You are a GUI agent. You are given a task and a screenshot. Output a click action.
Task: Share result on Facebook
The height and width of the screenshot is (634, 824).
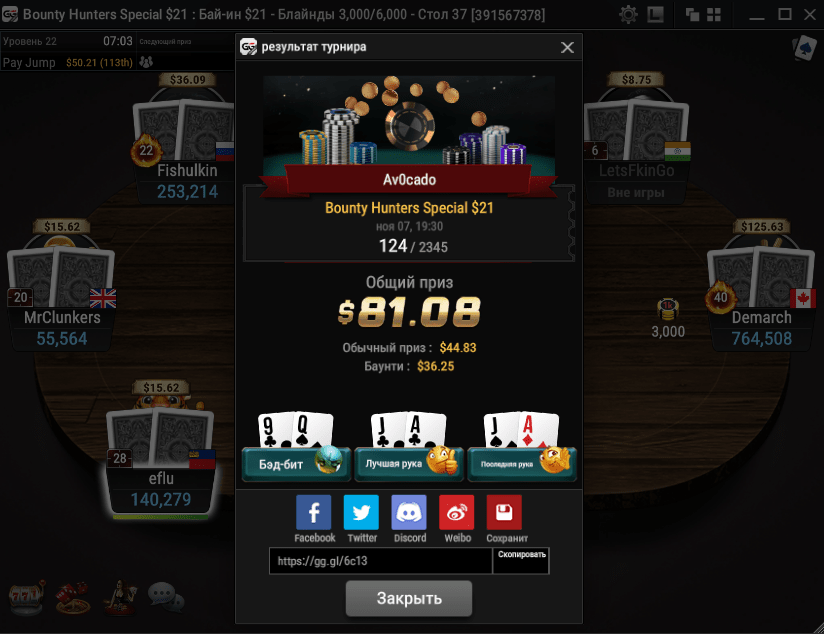tap(314, 512)
